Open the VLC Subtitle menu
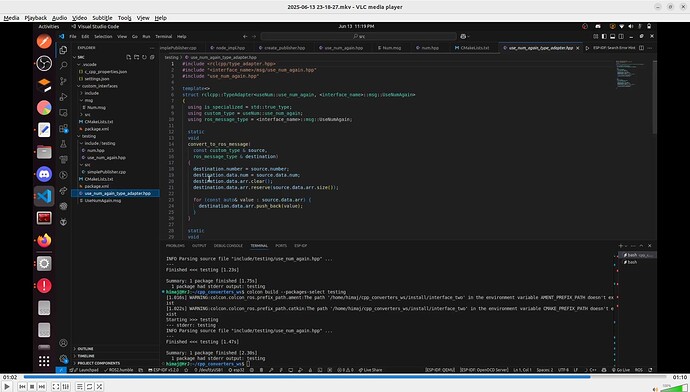This screenshot has height=392, width=690. pos(102,18)
